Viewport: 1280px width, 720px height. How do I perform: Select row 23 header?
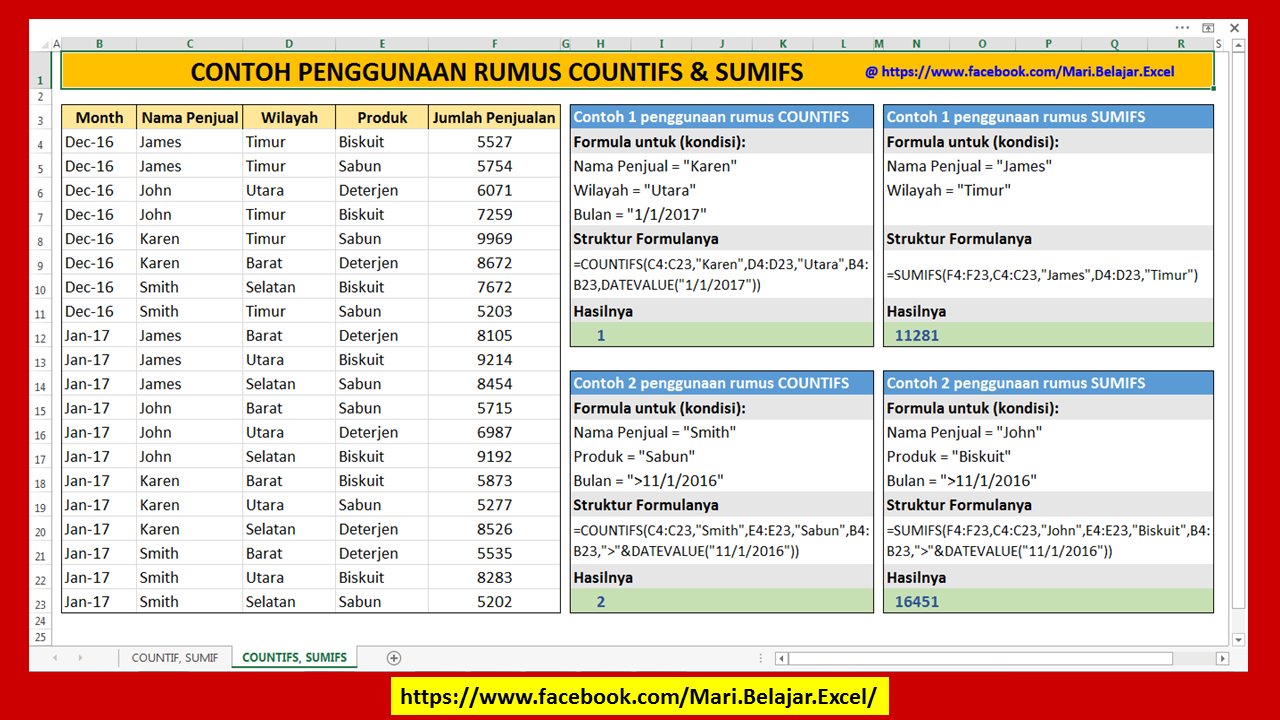[x=41, y=604]
